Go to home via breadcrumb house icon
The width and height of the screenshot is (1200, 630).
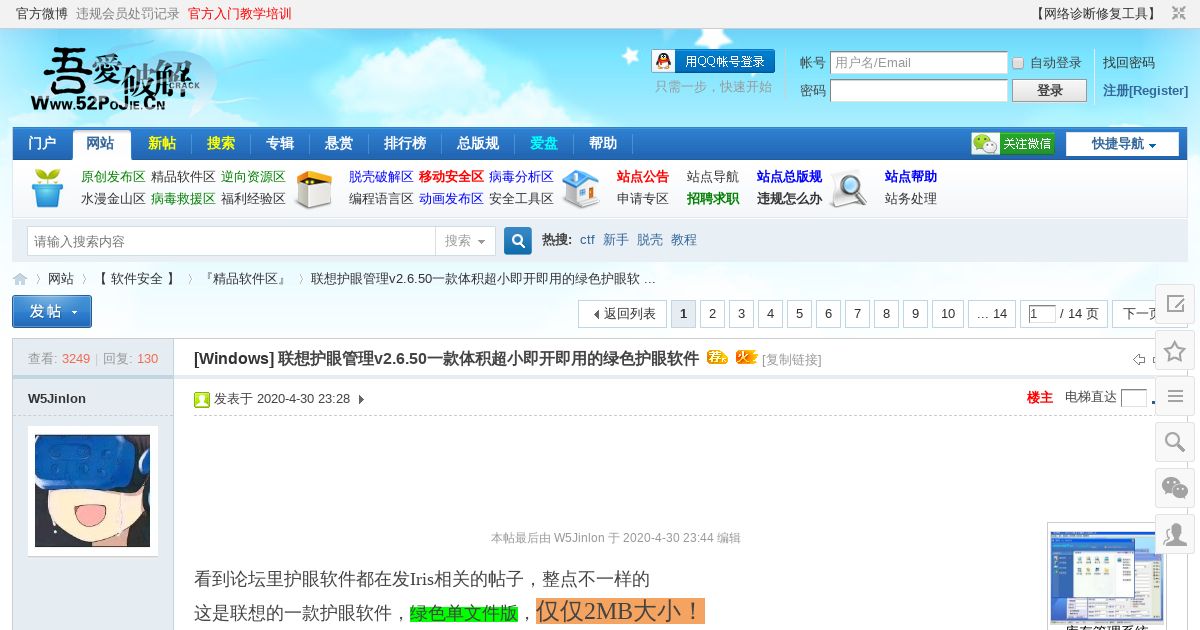[20, 279]
